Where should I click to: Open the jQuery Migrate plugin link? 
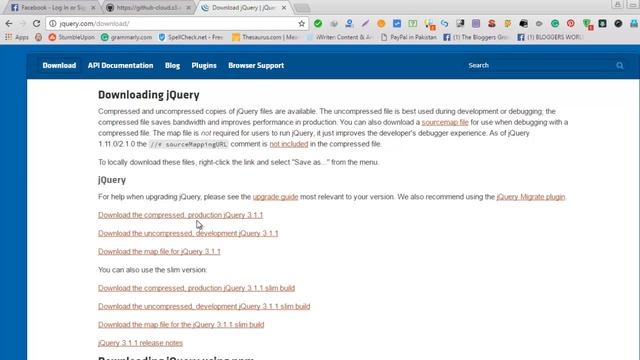[x=531, y=197]
